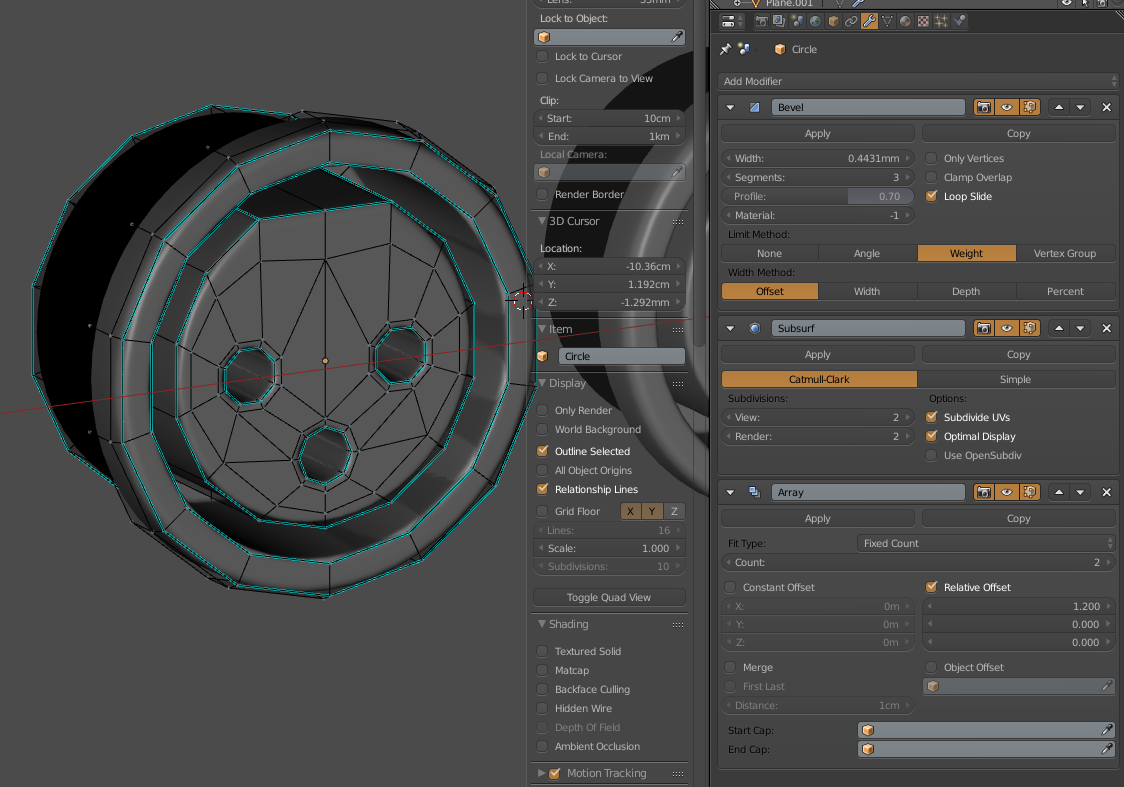Open the World properties globe icon
Viewport: 1124px width, 787px height.
click(x=815, y=22)
